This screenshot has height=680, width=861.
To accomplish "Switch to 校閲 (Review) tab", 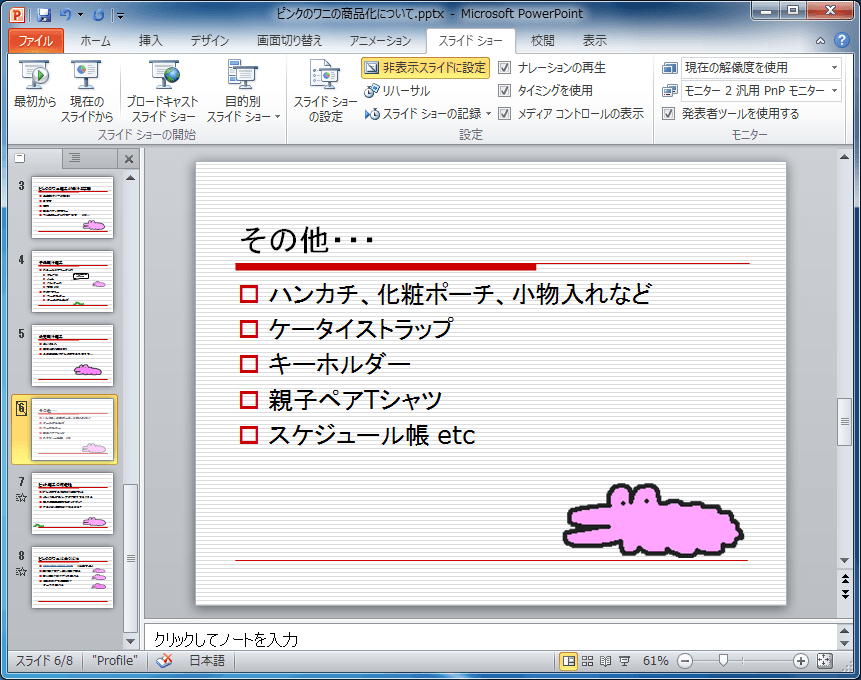I will [x=543, y=41].
